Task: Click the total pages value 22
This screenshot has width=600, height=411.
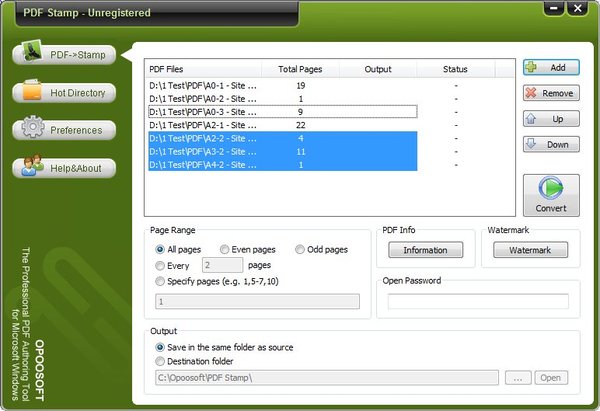Action: [x=300, y=125]
